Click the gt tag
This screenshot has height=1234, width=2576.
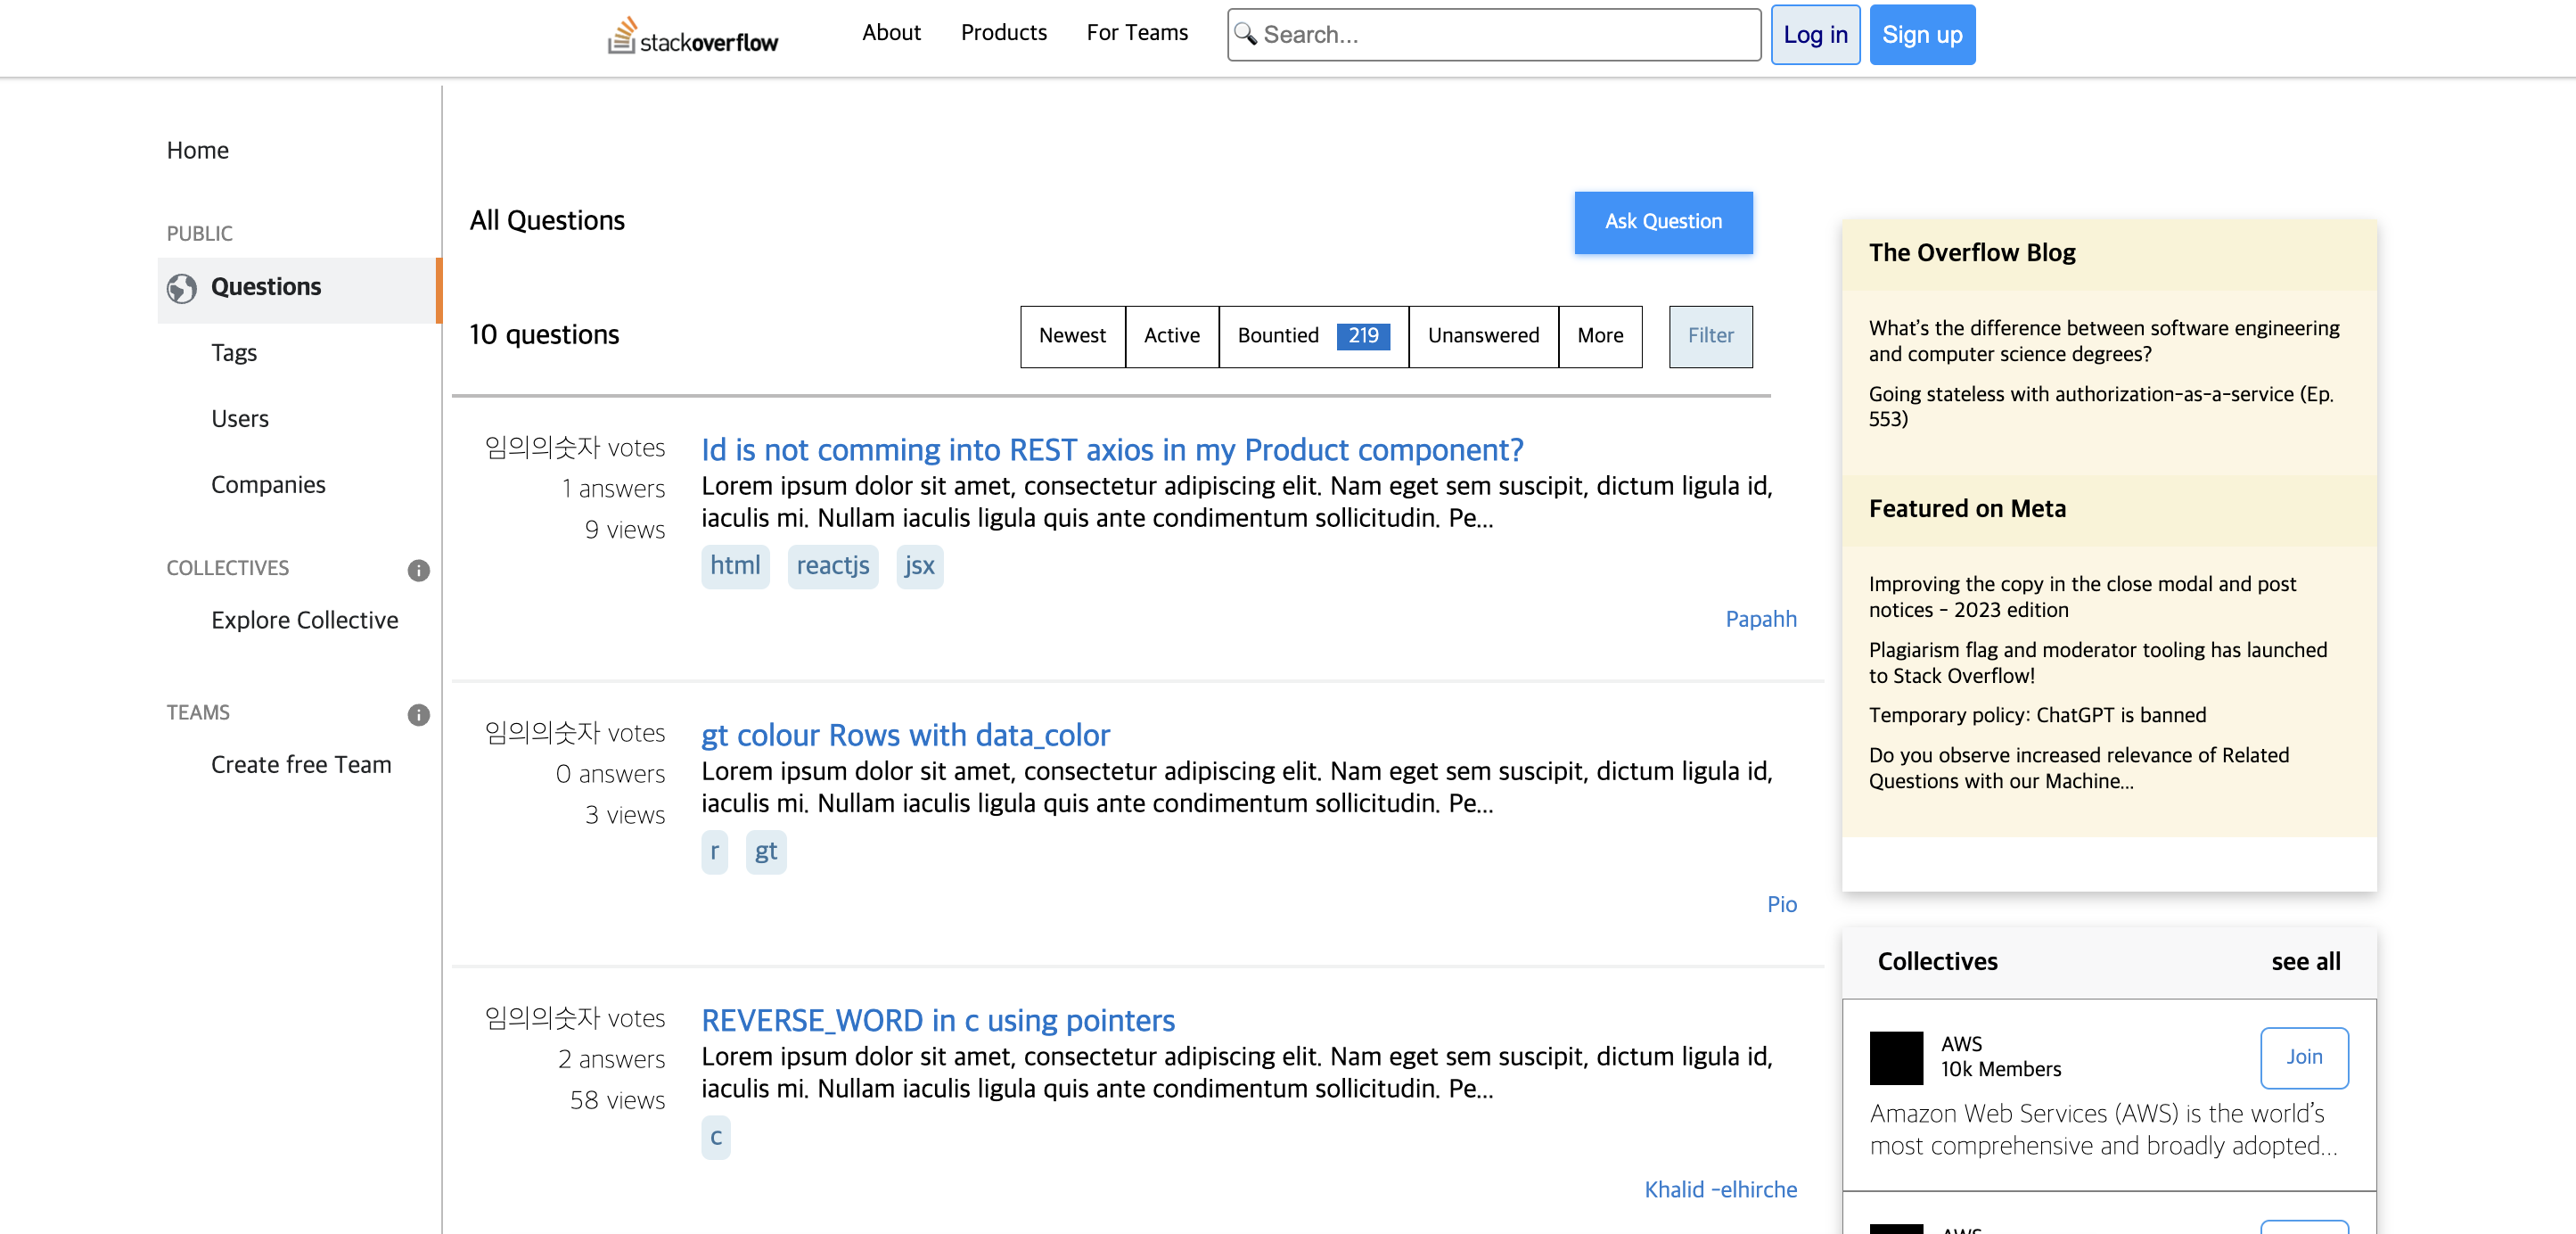[766, 852]
